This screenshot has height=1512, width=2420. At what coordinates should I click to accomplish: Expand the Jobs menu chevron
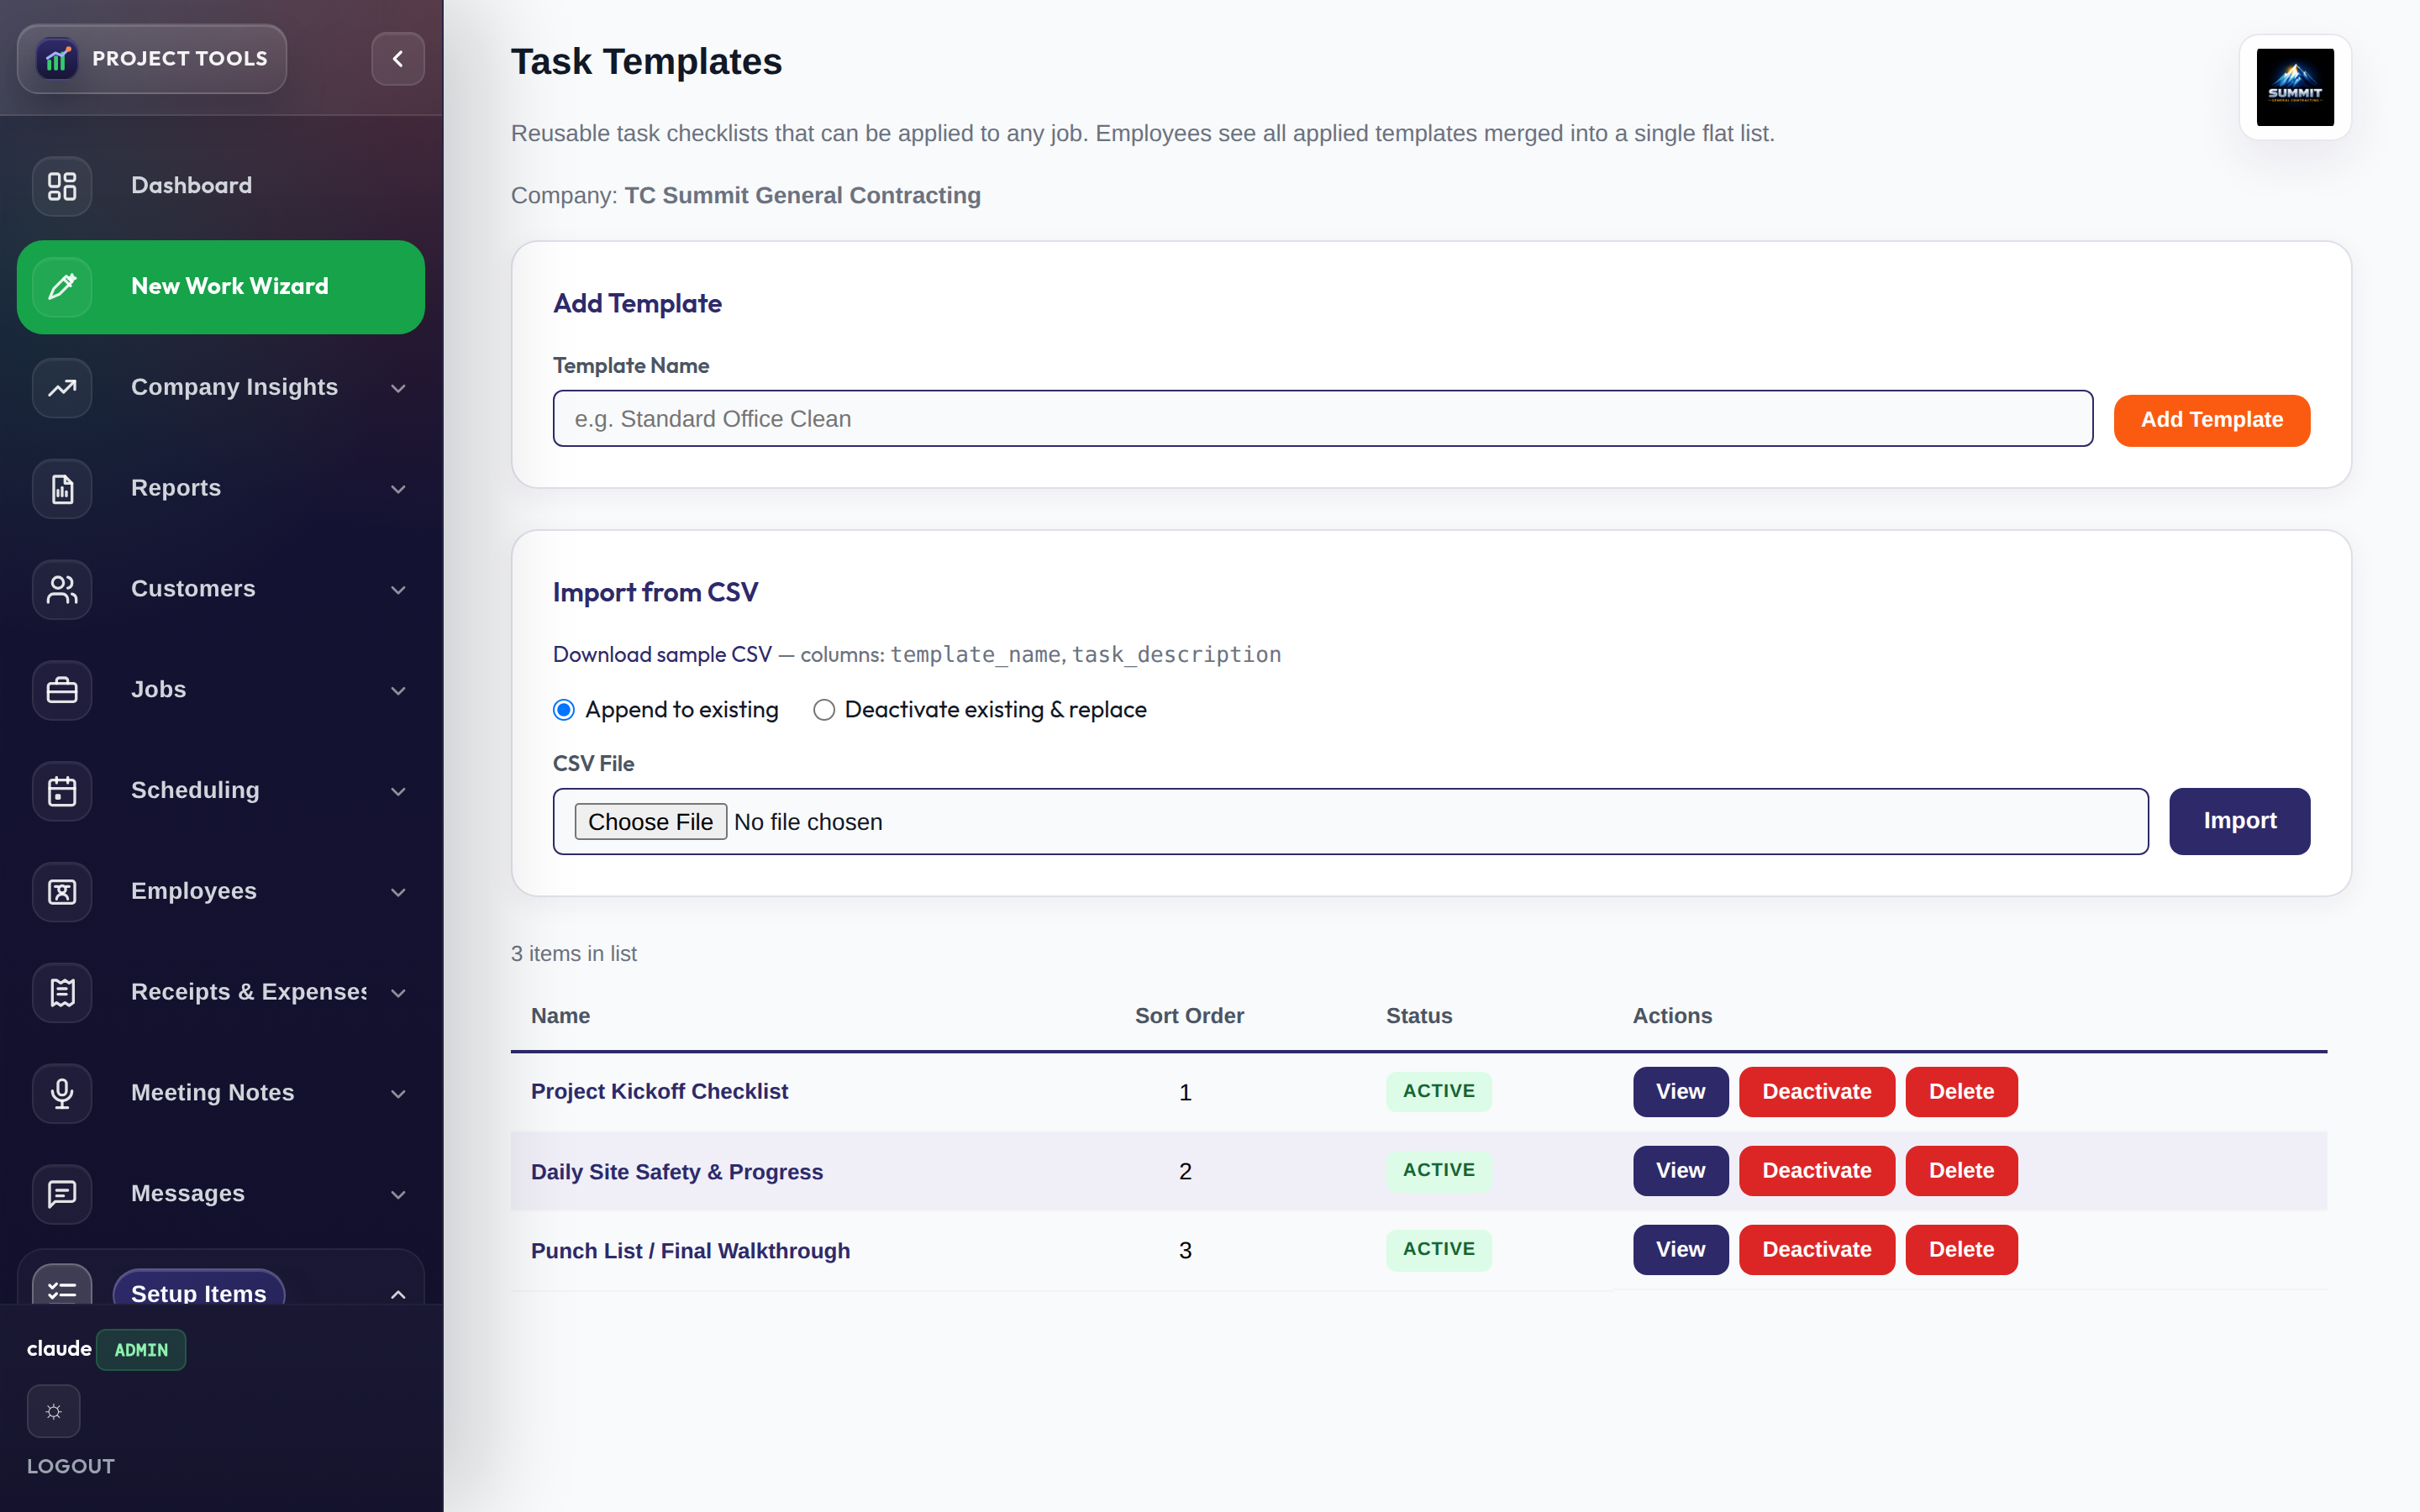pos(398,691)
